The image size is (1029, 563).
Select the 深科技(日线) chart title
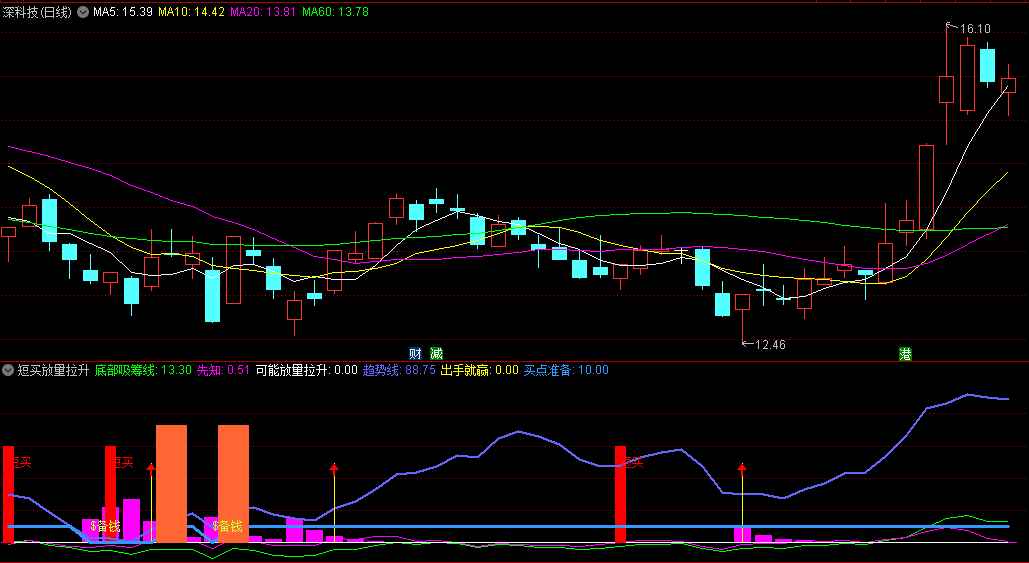coord(37,12)
